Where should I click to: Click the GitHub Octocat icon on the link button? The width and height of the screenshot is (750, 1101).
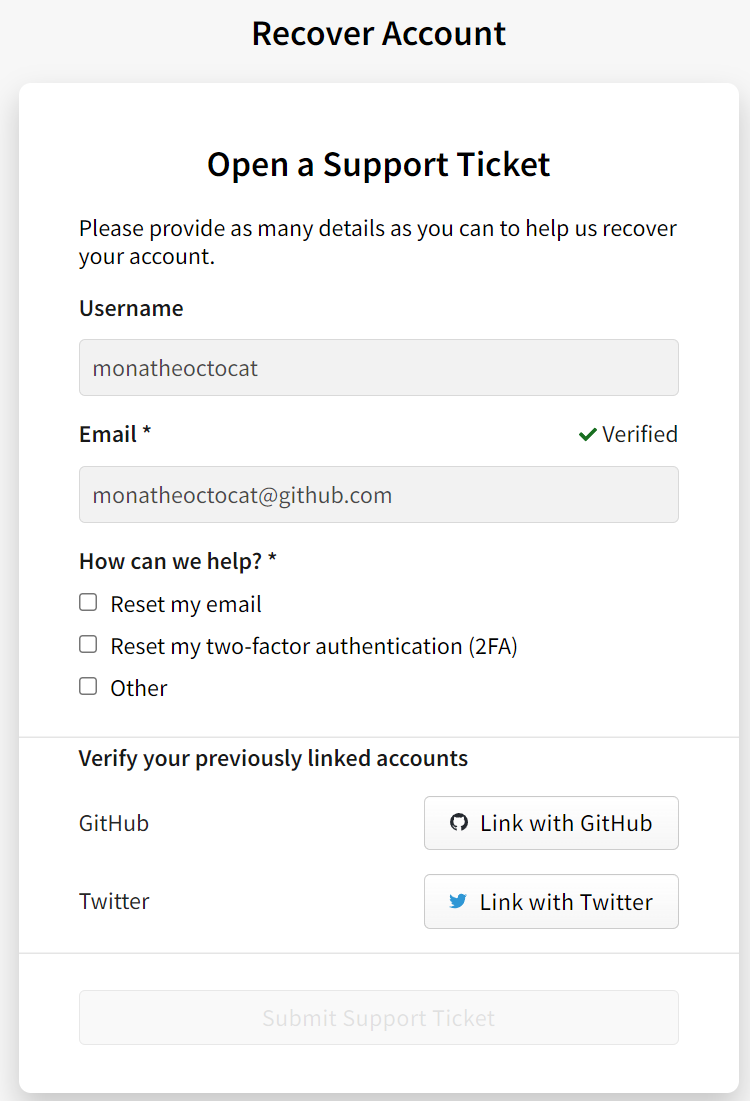pos(460,823)
